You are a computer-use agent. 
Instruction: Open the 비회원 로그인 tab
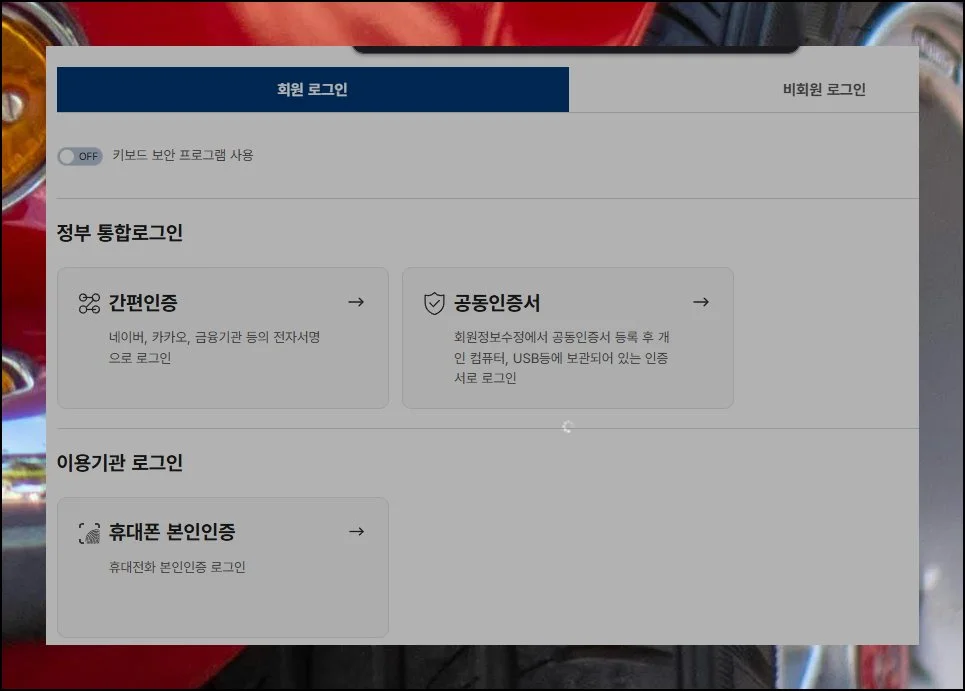823,90
